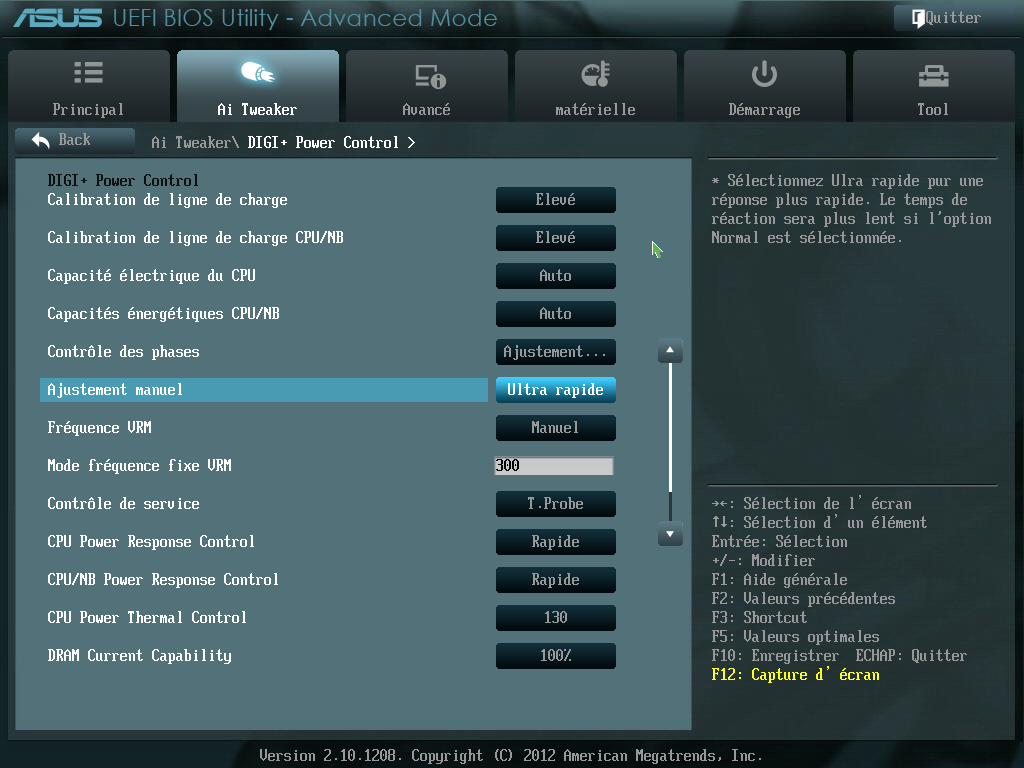Select the Fréquence VRM label
1024x768 pixels.
pyautogui.click(x=99, y=428)
